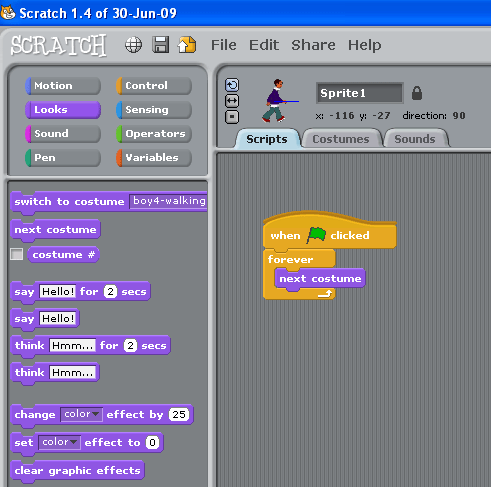
Task: Switch to the Scripts tab
Action: tap(267, 139)
